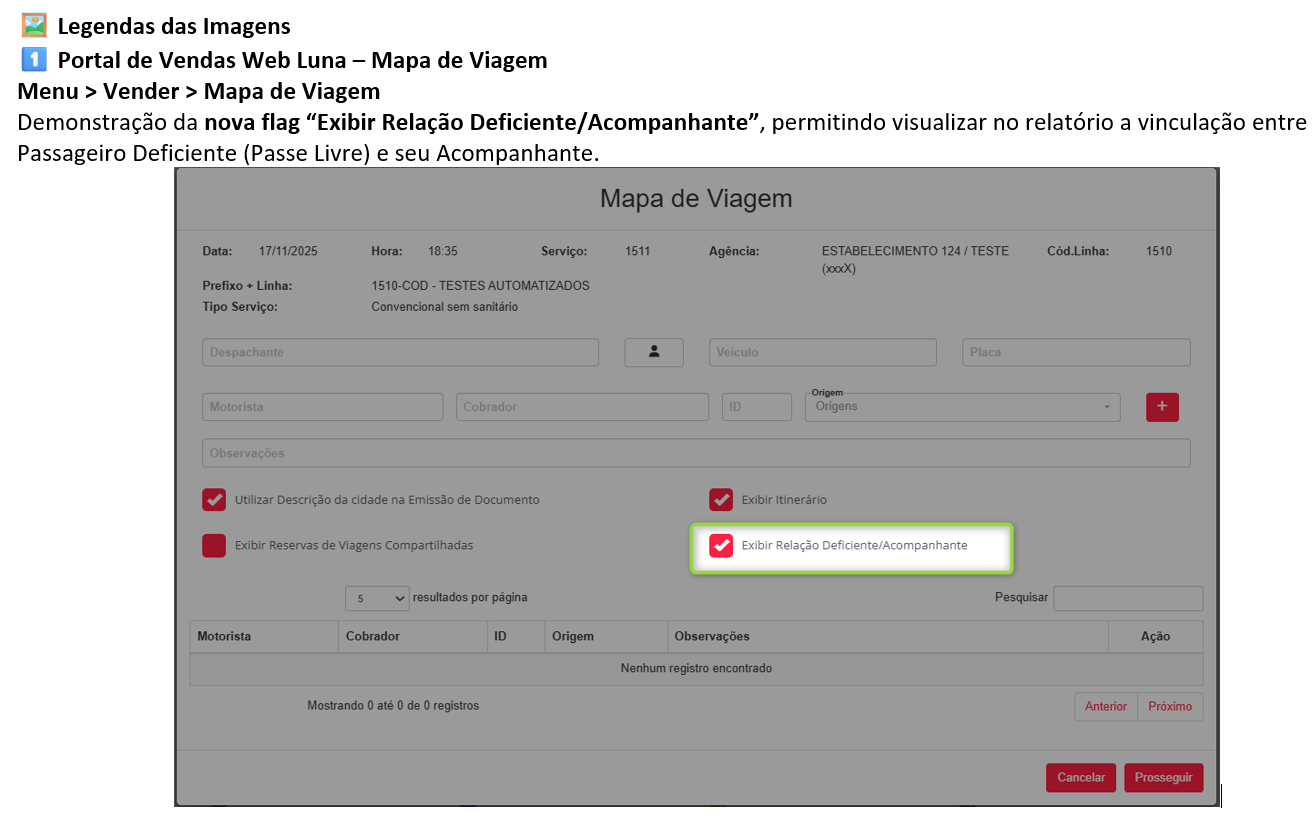Go to the Anterior page
This screenshot has width=1314, height=817.
(x=1106, y=707)
